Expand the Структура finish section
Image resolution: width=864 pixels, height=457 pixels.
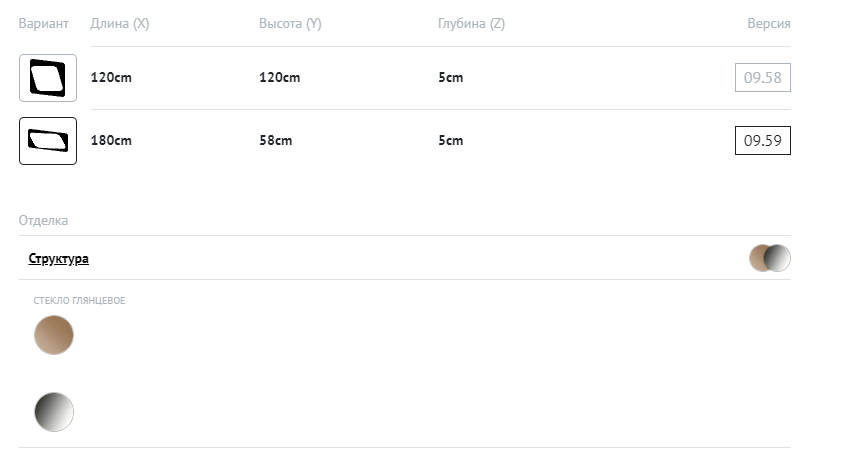(58, 259)
